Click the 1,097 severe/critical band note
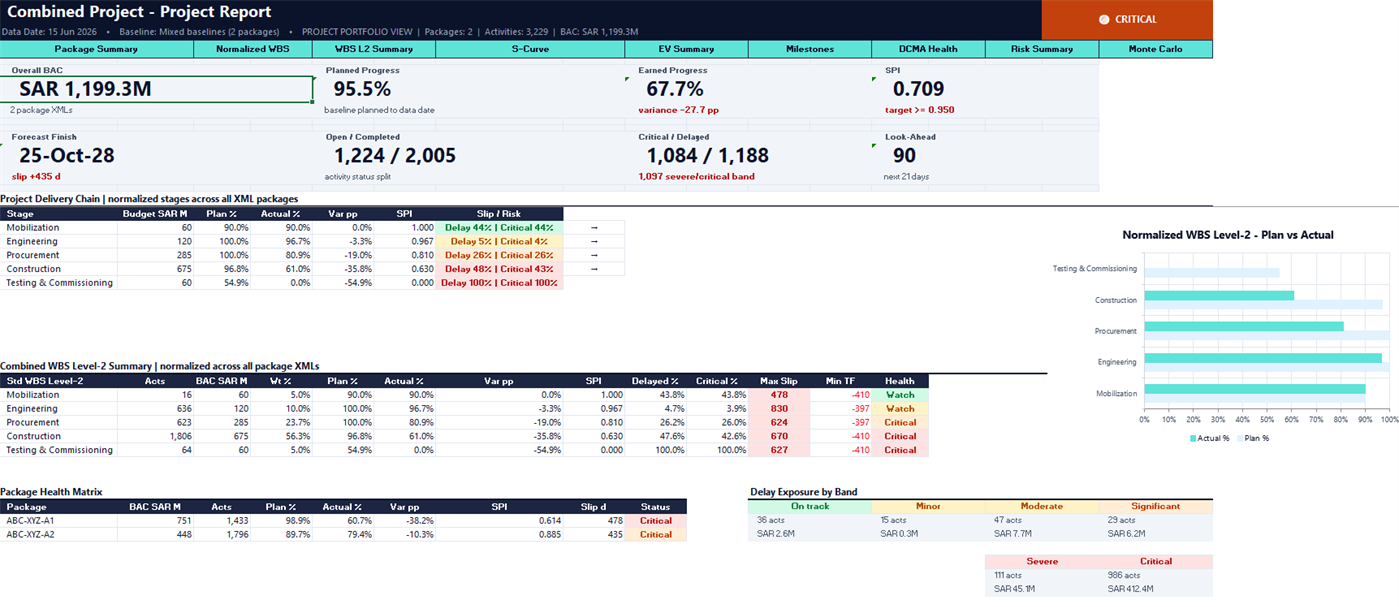1399x607 pixels. click(x=697, y=177)
